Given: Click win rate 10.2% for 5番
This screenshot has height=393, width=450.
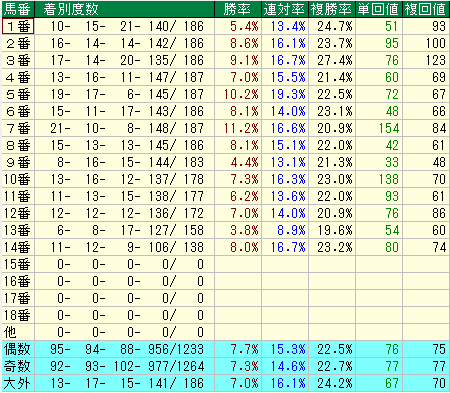Looking at the screenshot, I should tap(241, 94).
